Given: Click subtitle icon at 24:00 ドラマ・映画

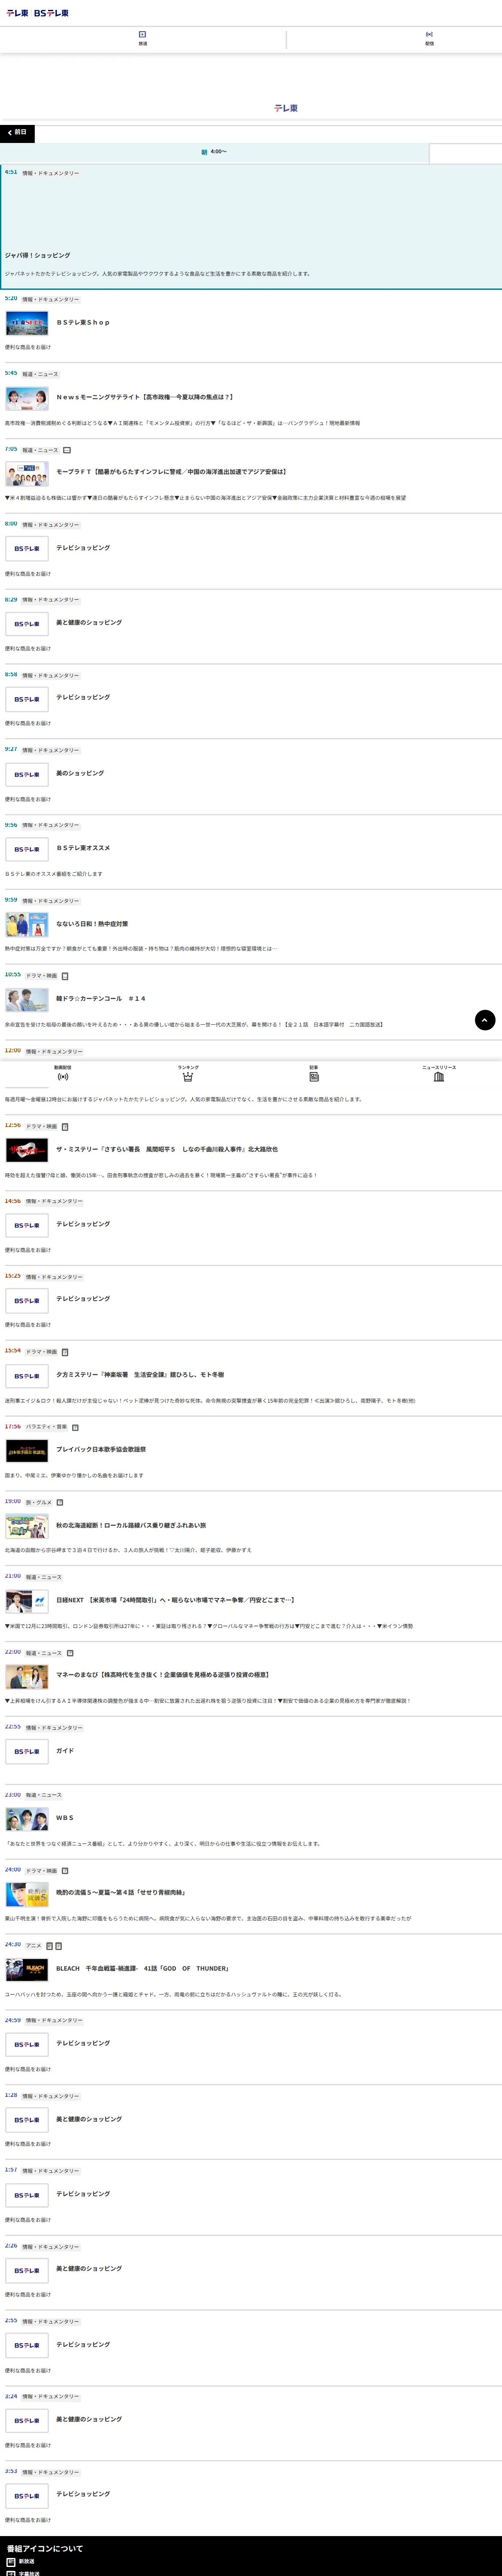Looking at the screenshot, I should pos(65,1871).
